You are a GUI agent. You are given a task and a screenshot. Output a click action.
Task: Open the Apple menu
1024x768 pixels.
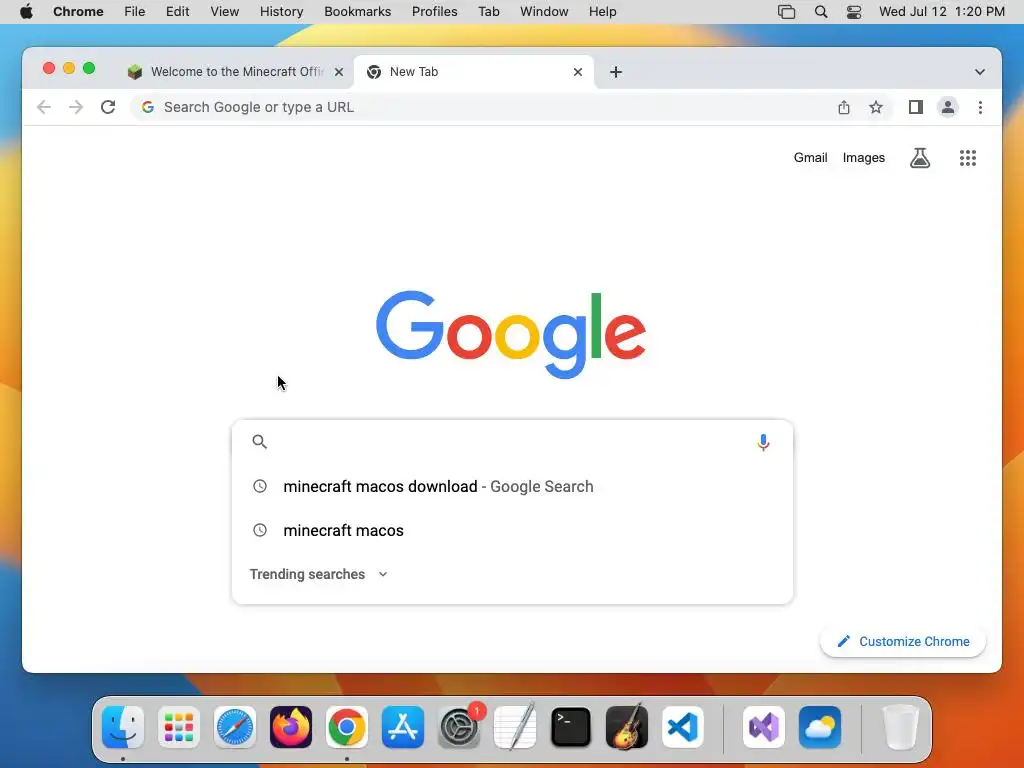tap(26, 12)
